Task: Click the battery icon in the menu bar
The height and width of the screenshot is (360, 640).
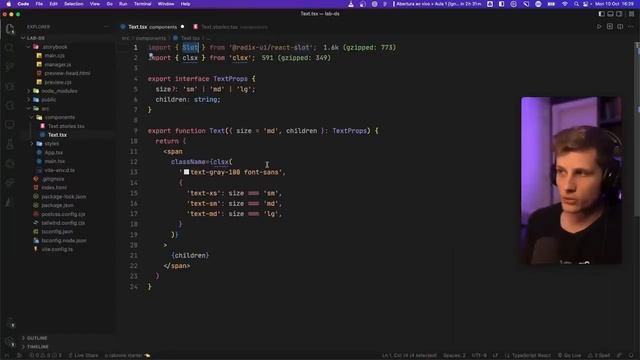Action: tap(551, 4)
